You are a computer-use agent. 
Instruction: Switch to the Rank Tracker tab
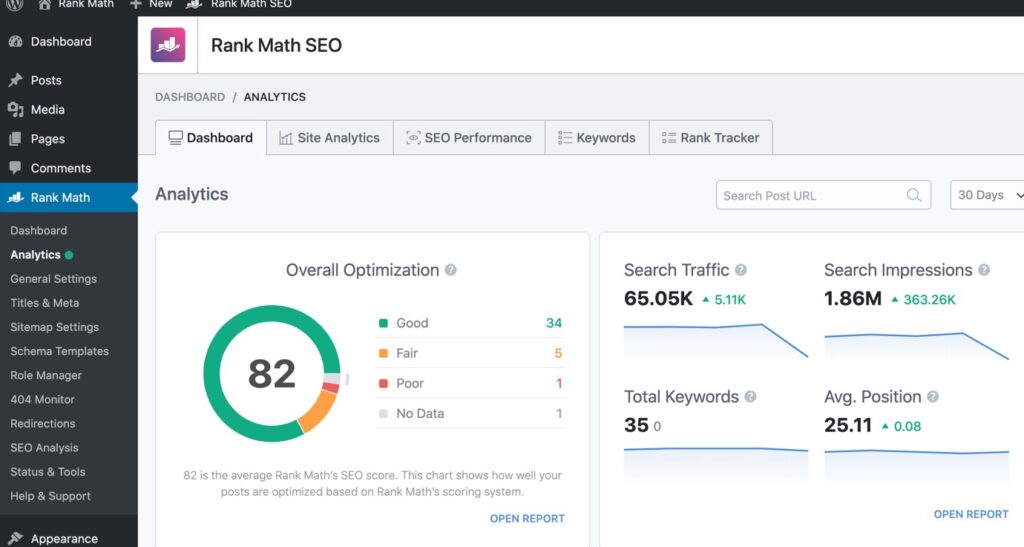tap(711, 138)
